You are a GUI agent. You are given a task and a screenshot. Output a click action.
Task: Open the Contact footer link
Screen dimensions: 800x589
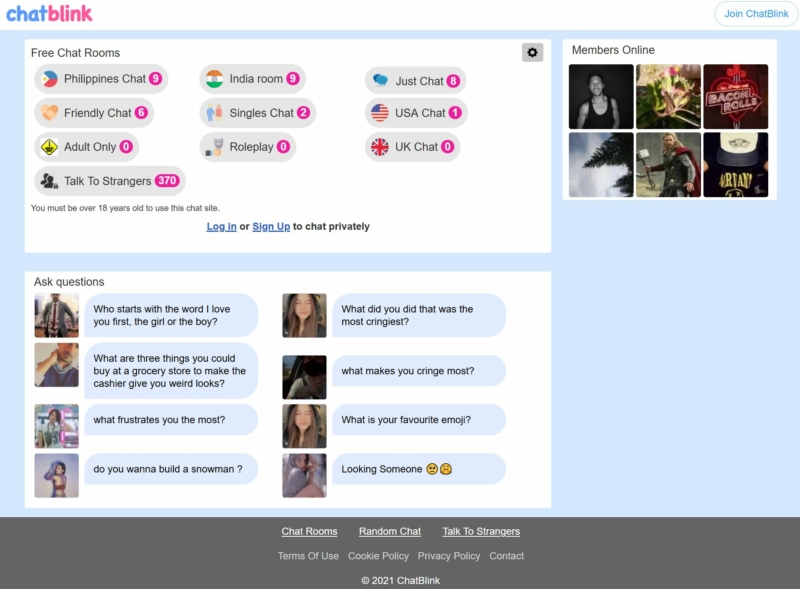507,556
